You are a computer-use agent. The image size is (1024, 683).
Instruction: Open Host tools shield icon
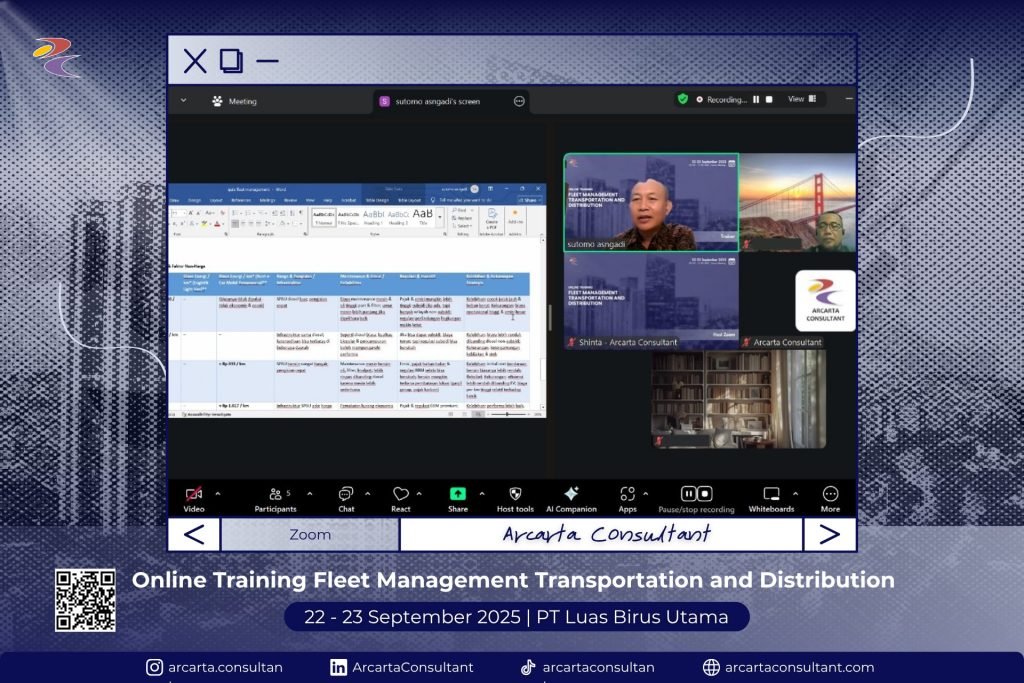tap(515, 495)
